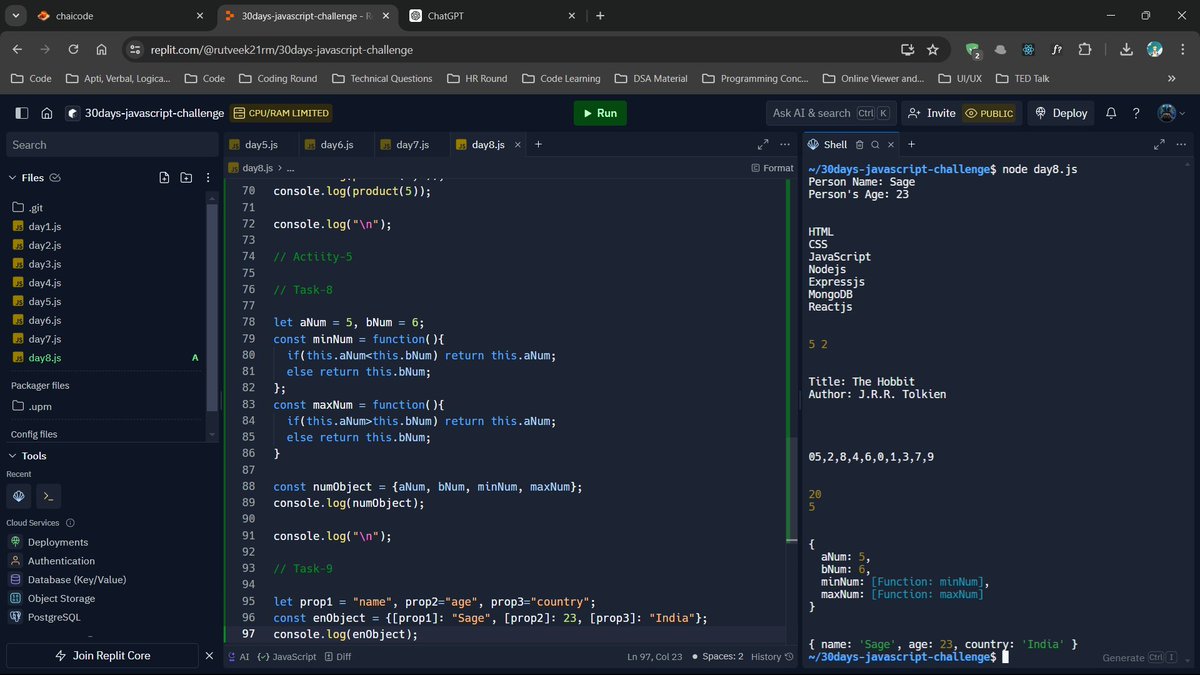
Task: Collapse the Files section
Action: point(12,178)
